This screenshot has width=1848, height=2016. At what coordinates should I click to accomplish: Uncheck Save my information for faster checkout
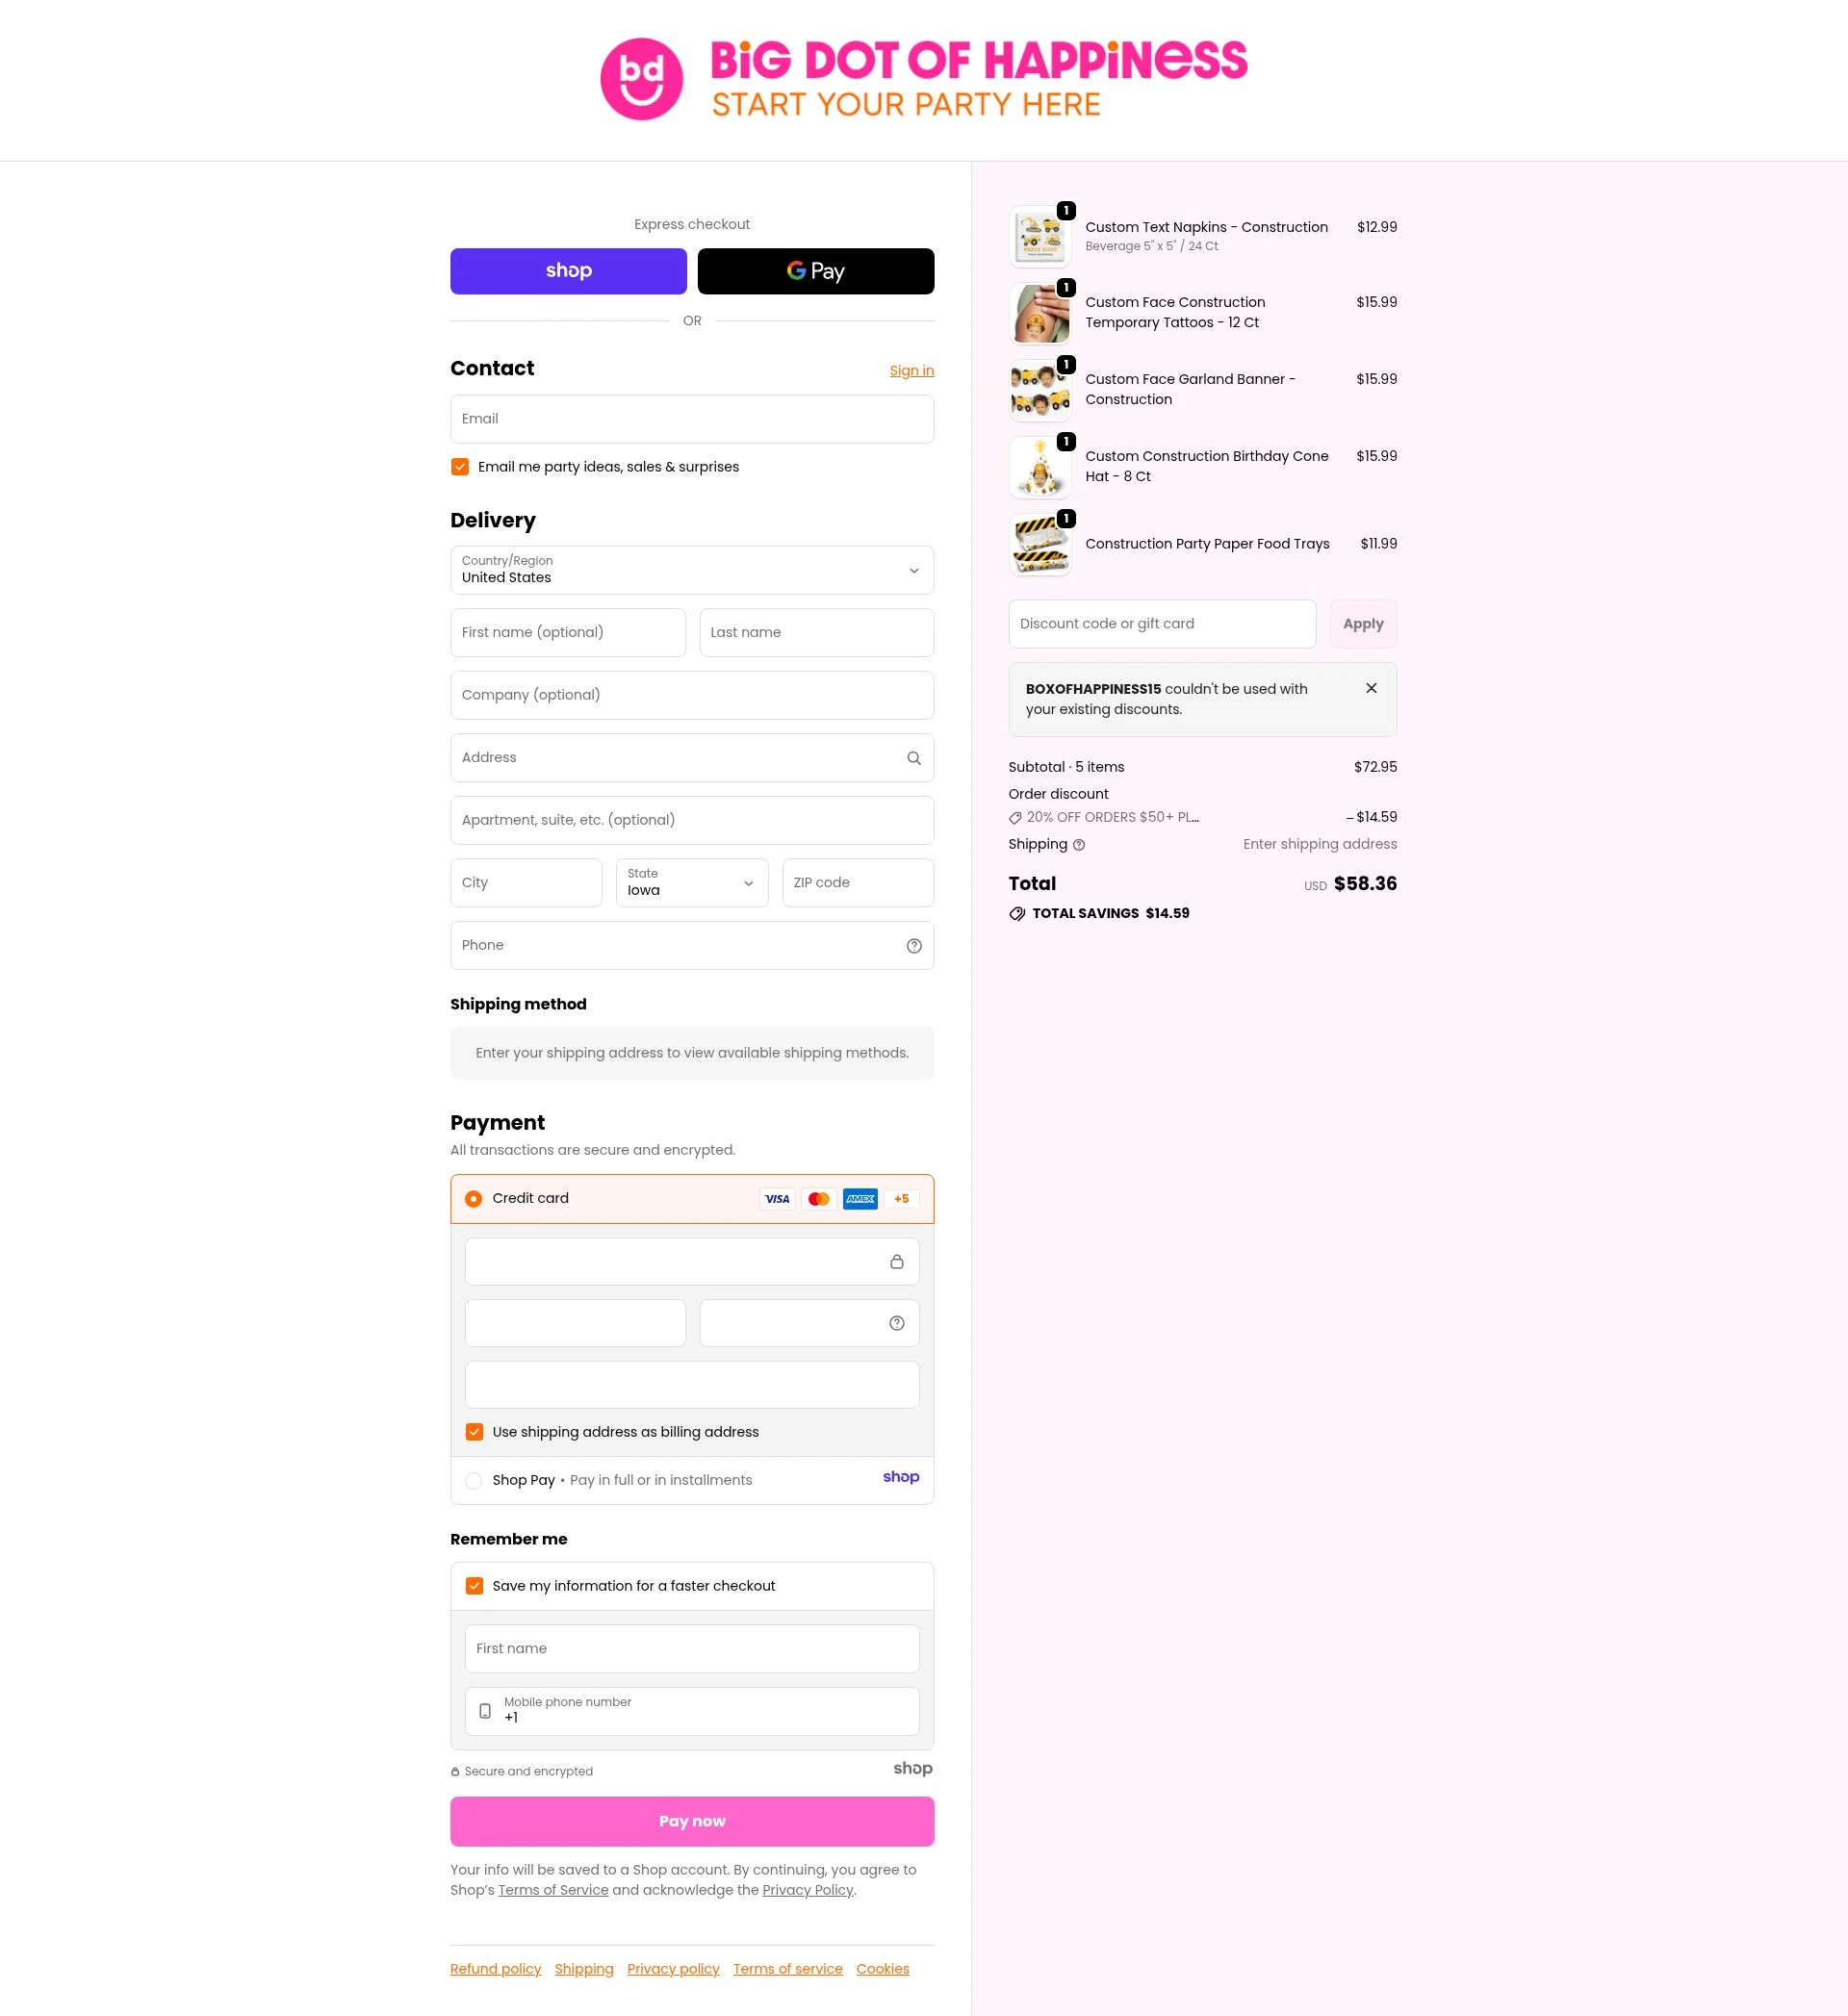(x=474, y=1586)
